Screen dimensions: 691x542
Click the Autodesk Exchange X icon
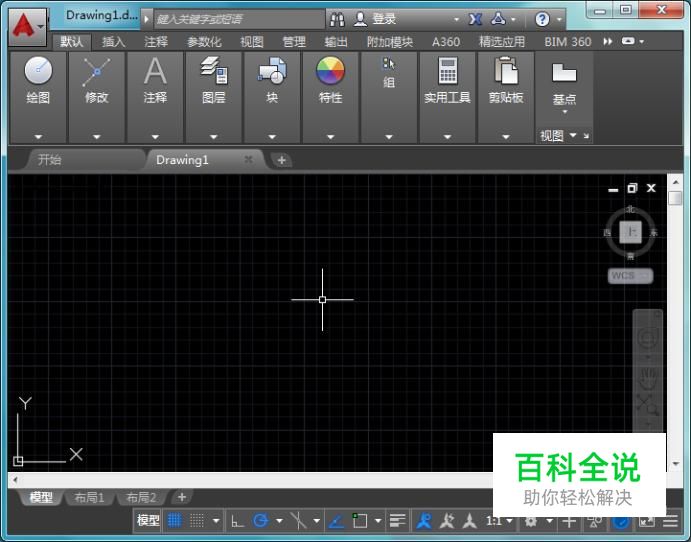tap(475, 19)
